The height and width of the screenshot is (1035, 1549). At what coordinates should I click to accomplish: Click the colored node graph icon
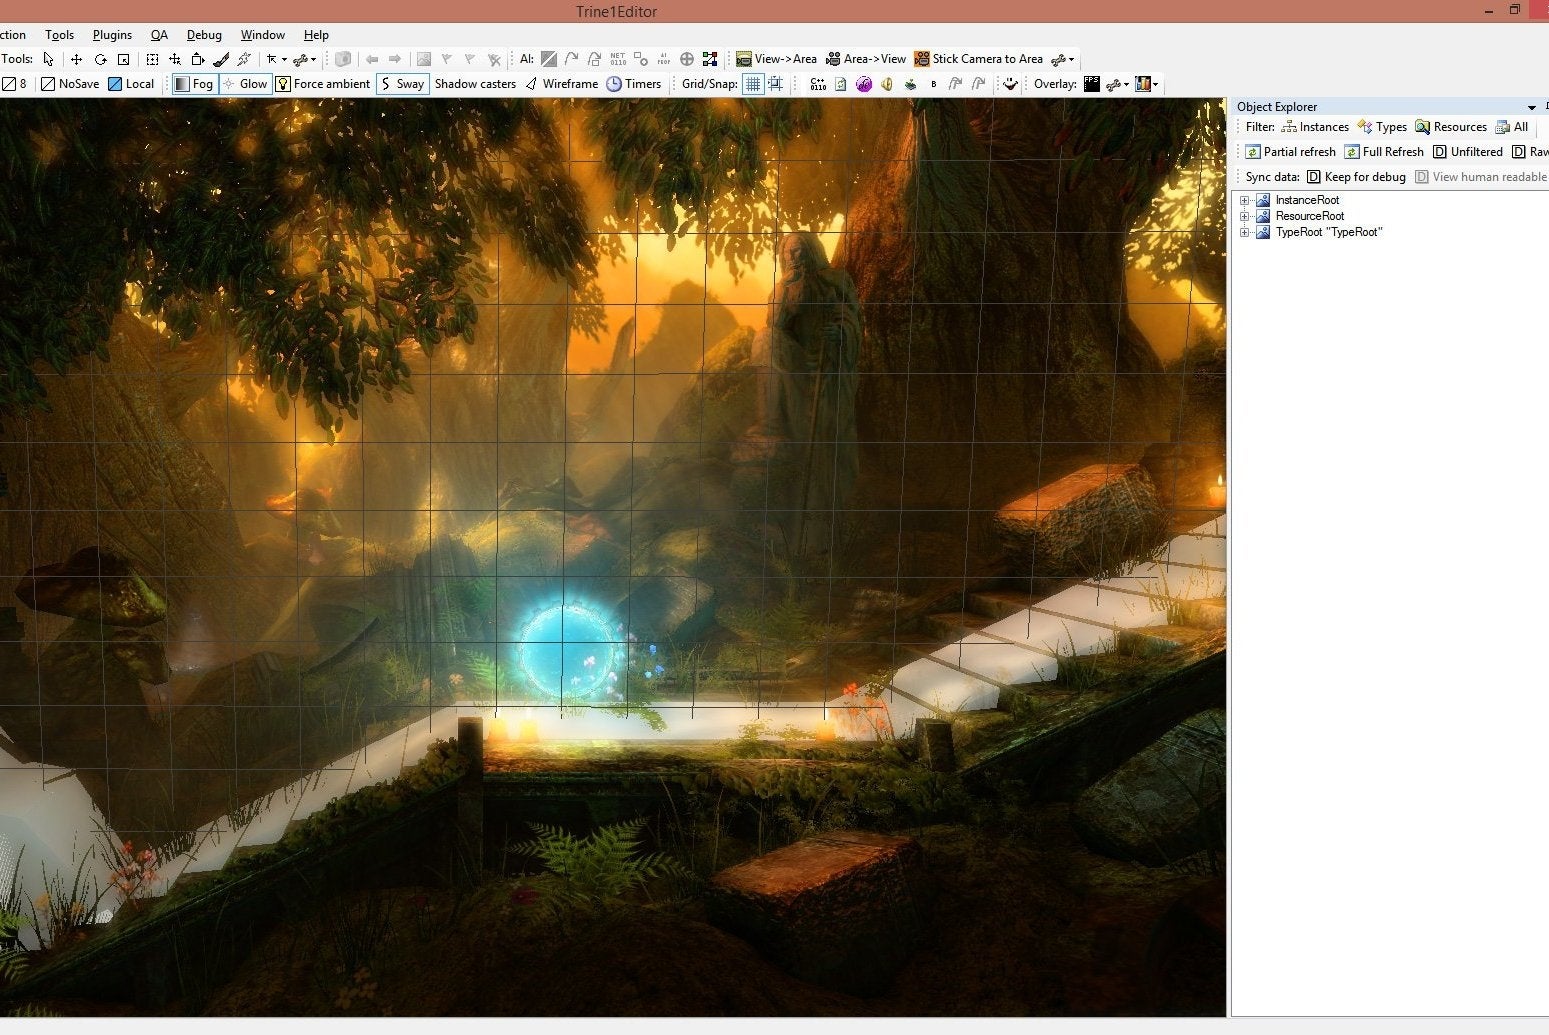coord(710,59)
